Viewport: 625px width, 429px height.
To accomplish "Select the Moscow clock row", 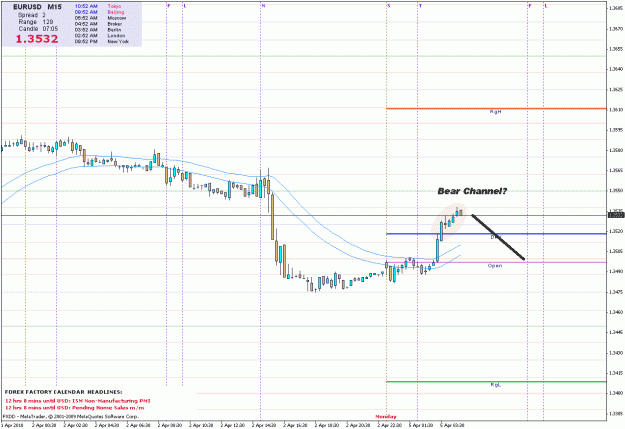I will [100, 18].
